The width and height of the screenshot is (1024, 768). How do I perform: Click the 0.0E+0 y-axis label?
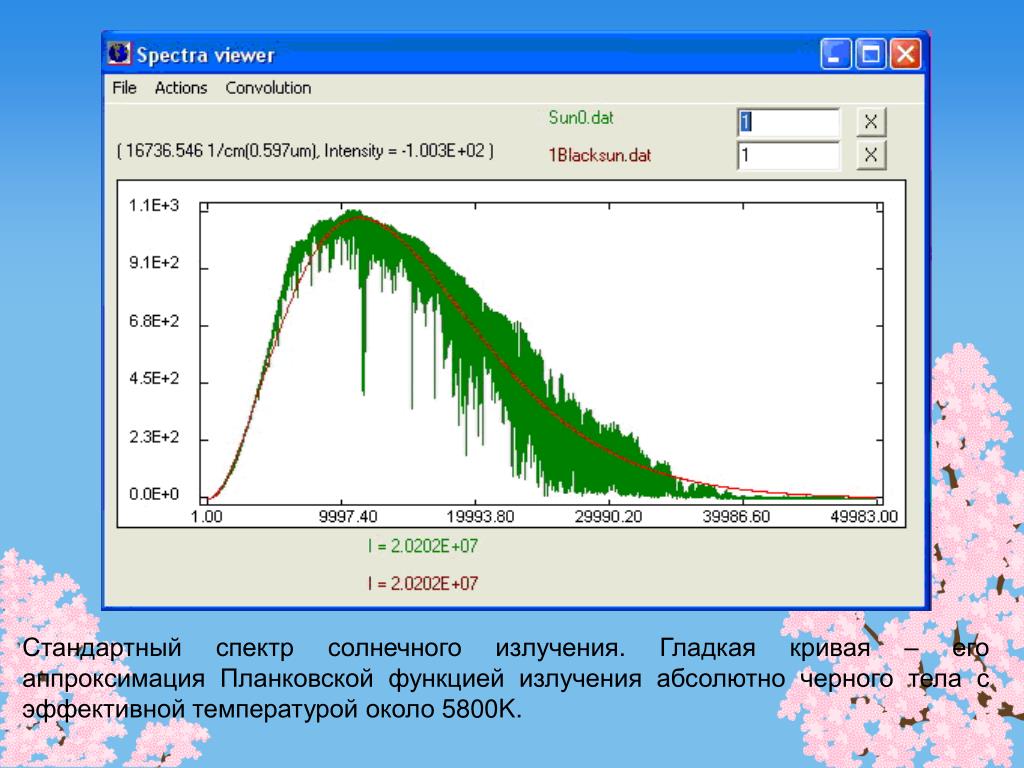(x=153, y=494)
